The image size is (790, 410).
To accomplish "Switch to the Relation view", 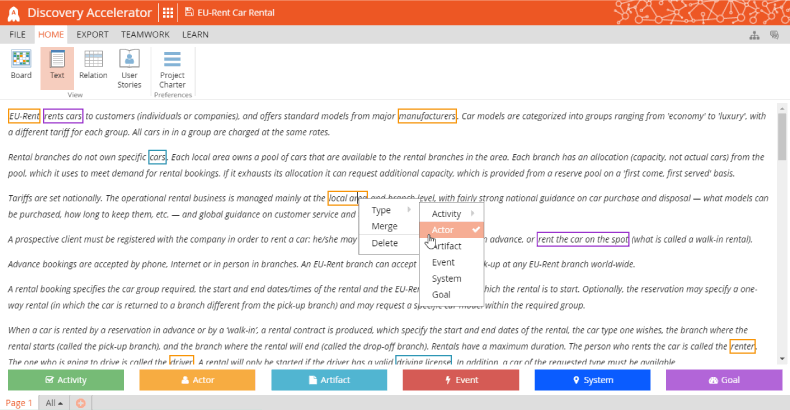I will 93,65.
